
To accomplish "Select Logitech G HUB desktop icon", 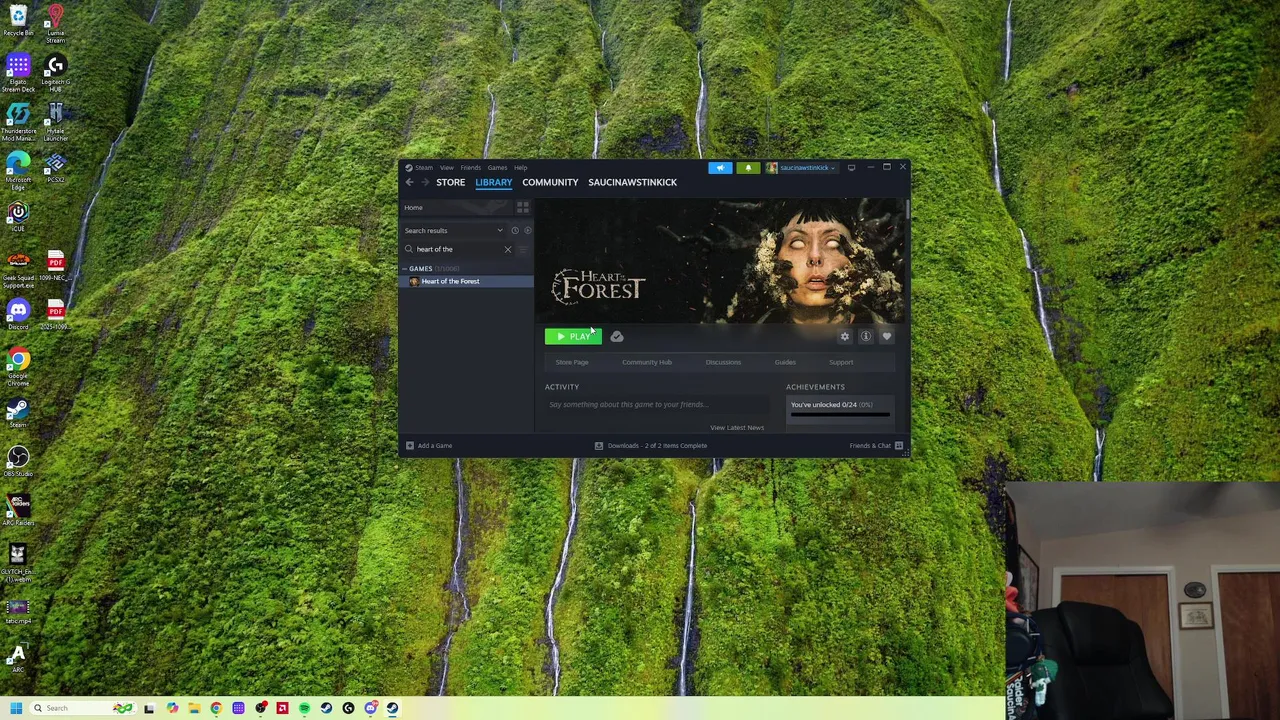I will coord(55,74).
